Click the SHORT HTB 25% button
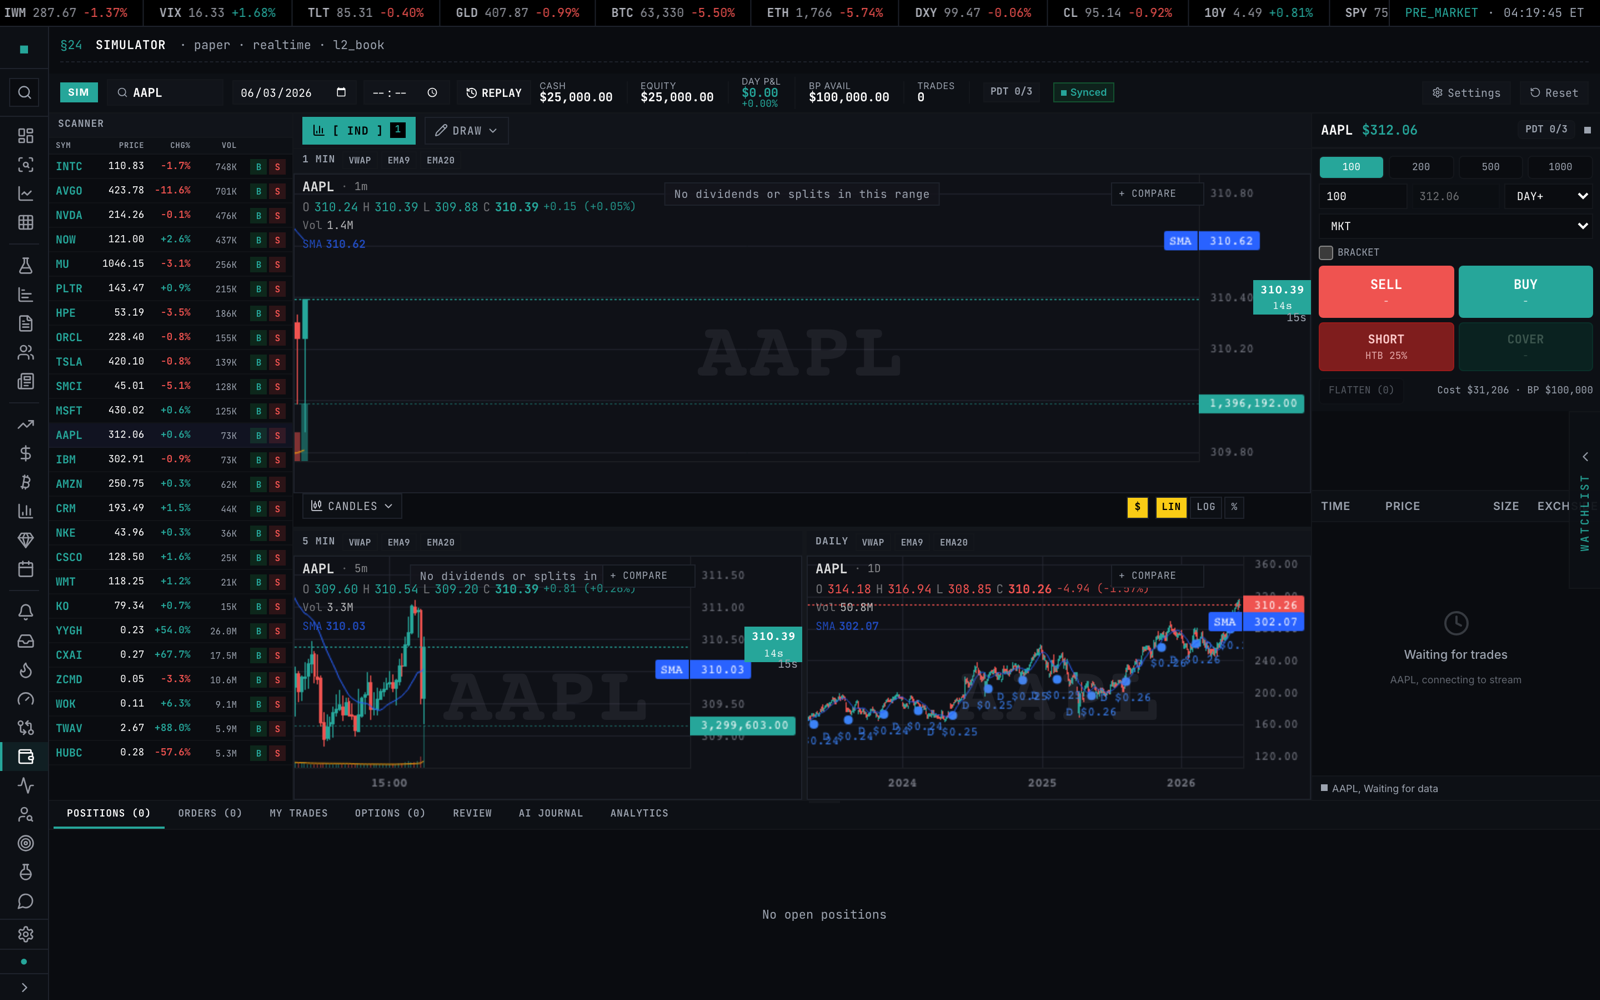 [x=1386, y=347]
